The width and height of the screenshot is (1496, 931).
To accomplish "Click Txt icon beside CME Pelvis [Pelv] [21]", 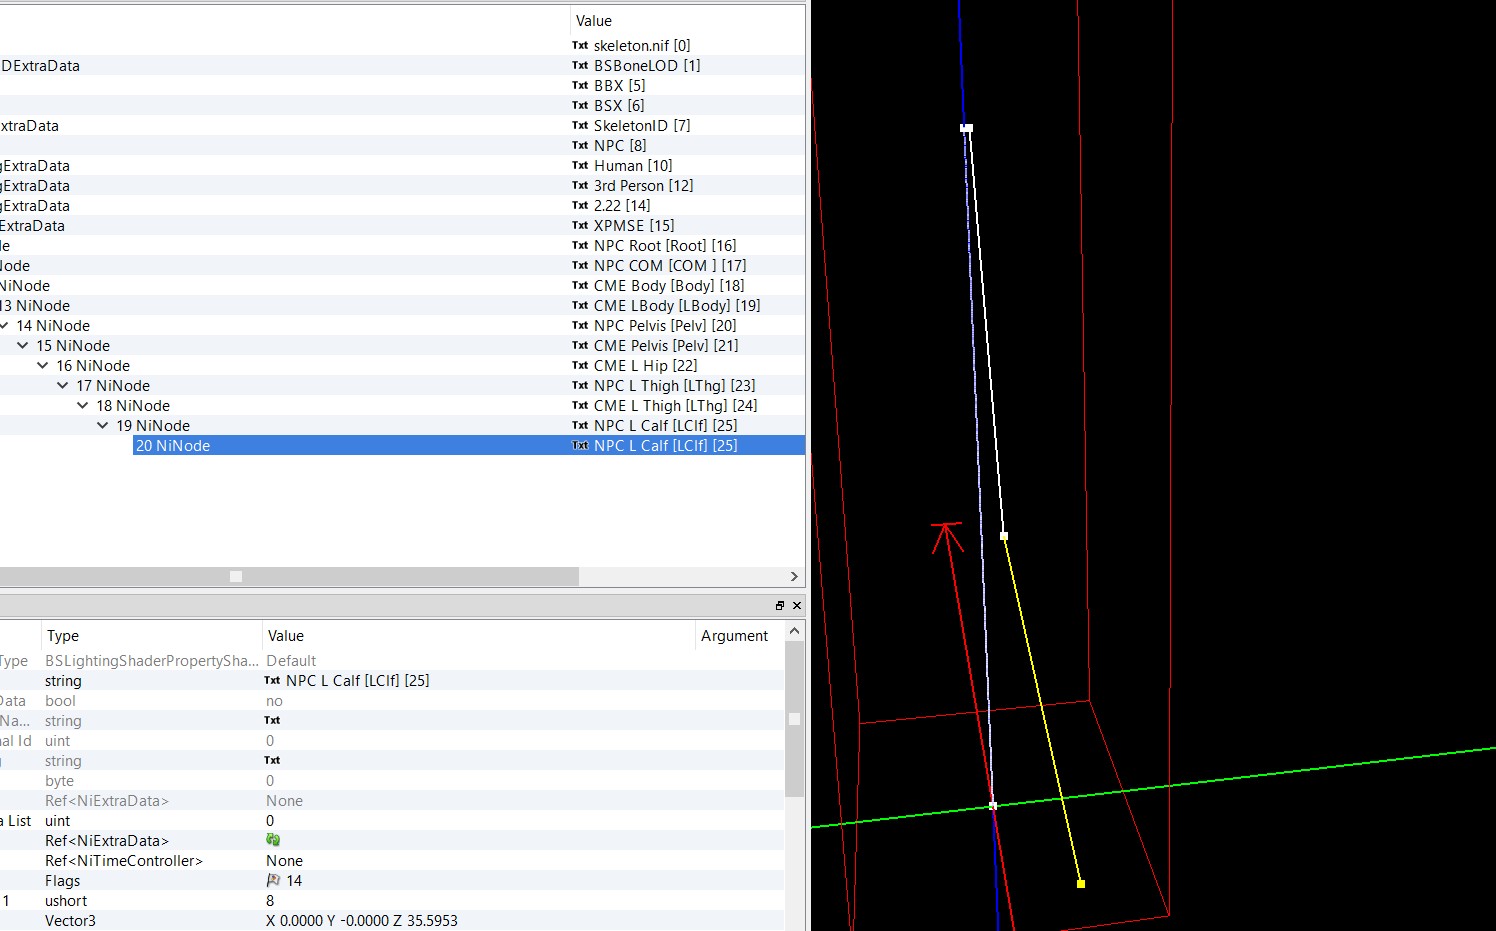I will pos(580,346).
